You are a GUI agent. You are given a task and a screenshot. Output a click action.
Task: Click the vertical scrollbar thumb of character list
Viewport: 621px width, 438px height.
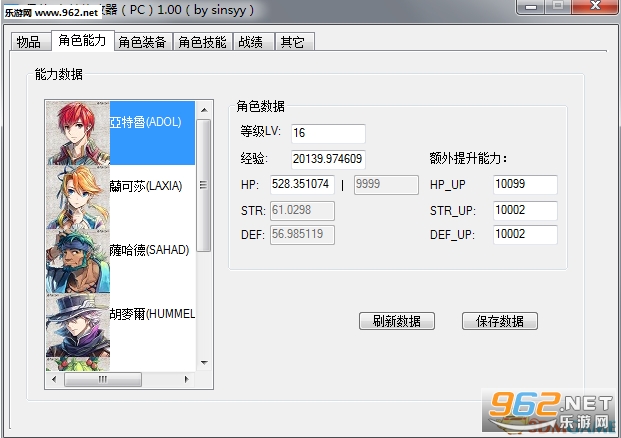[204, 185]
